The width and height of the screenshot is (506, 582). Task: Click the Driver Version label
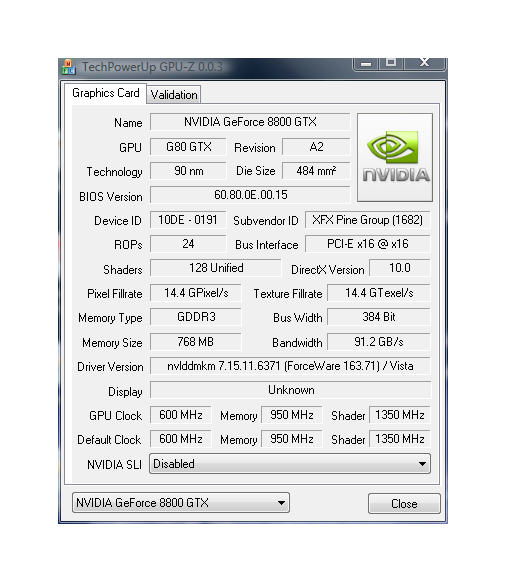tap(110, 367)
